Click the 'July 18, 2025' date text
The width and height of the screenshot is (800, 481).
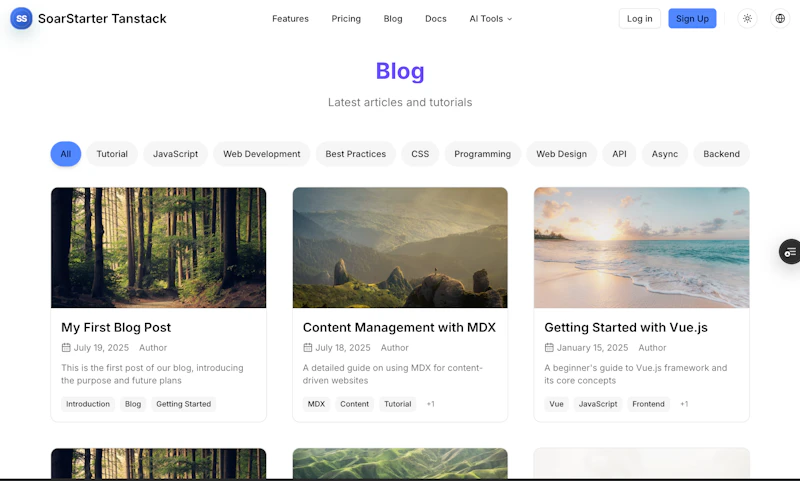point(343,347)
